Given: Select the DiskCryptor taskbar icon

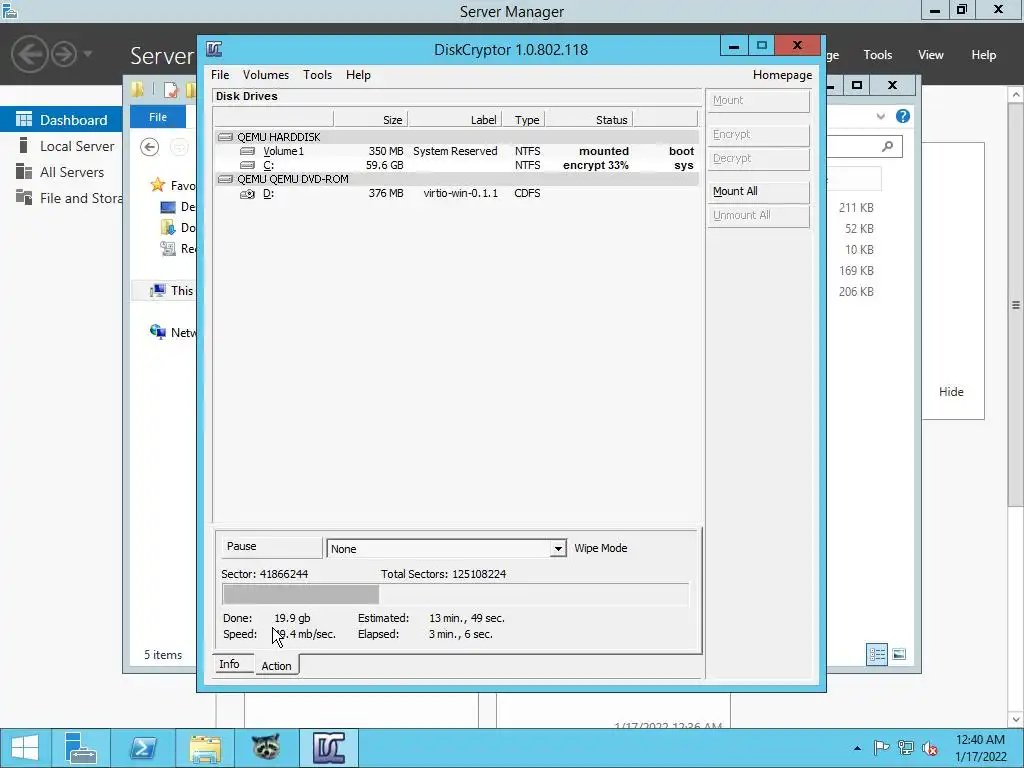Looking at the screenshot, I should tap(328, 748).
